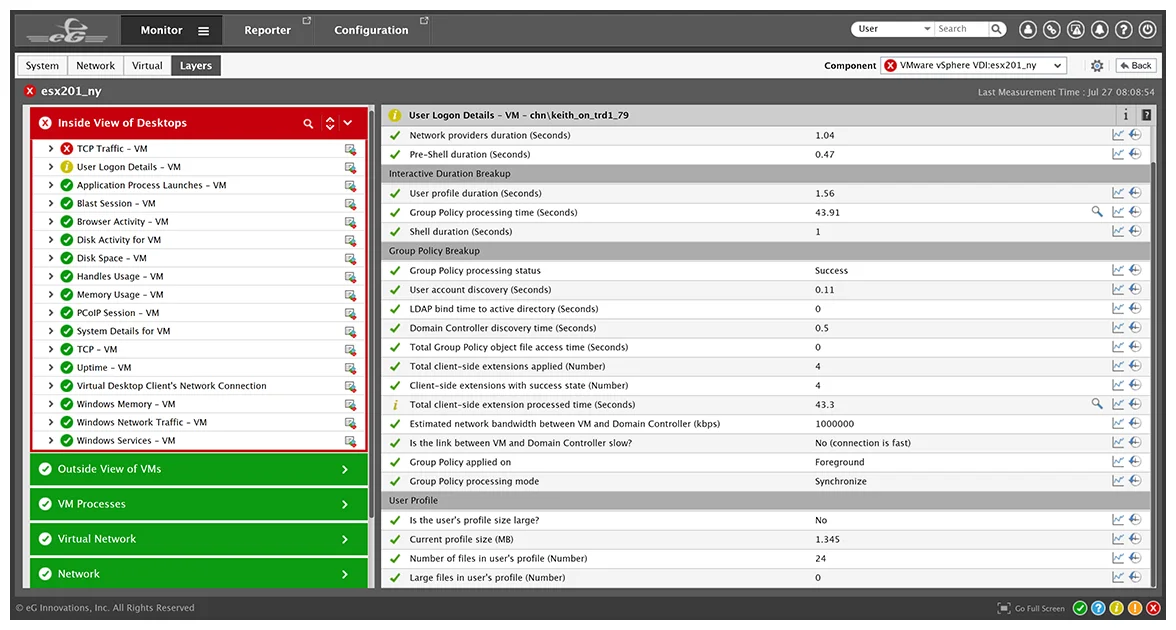Click graph icon for Network providers duration
Screen dimensions: 1176x630
(1118, 135)
